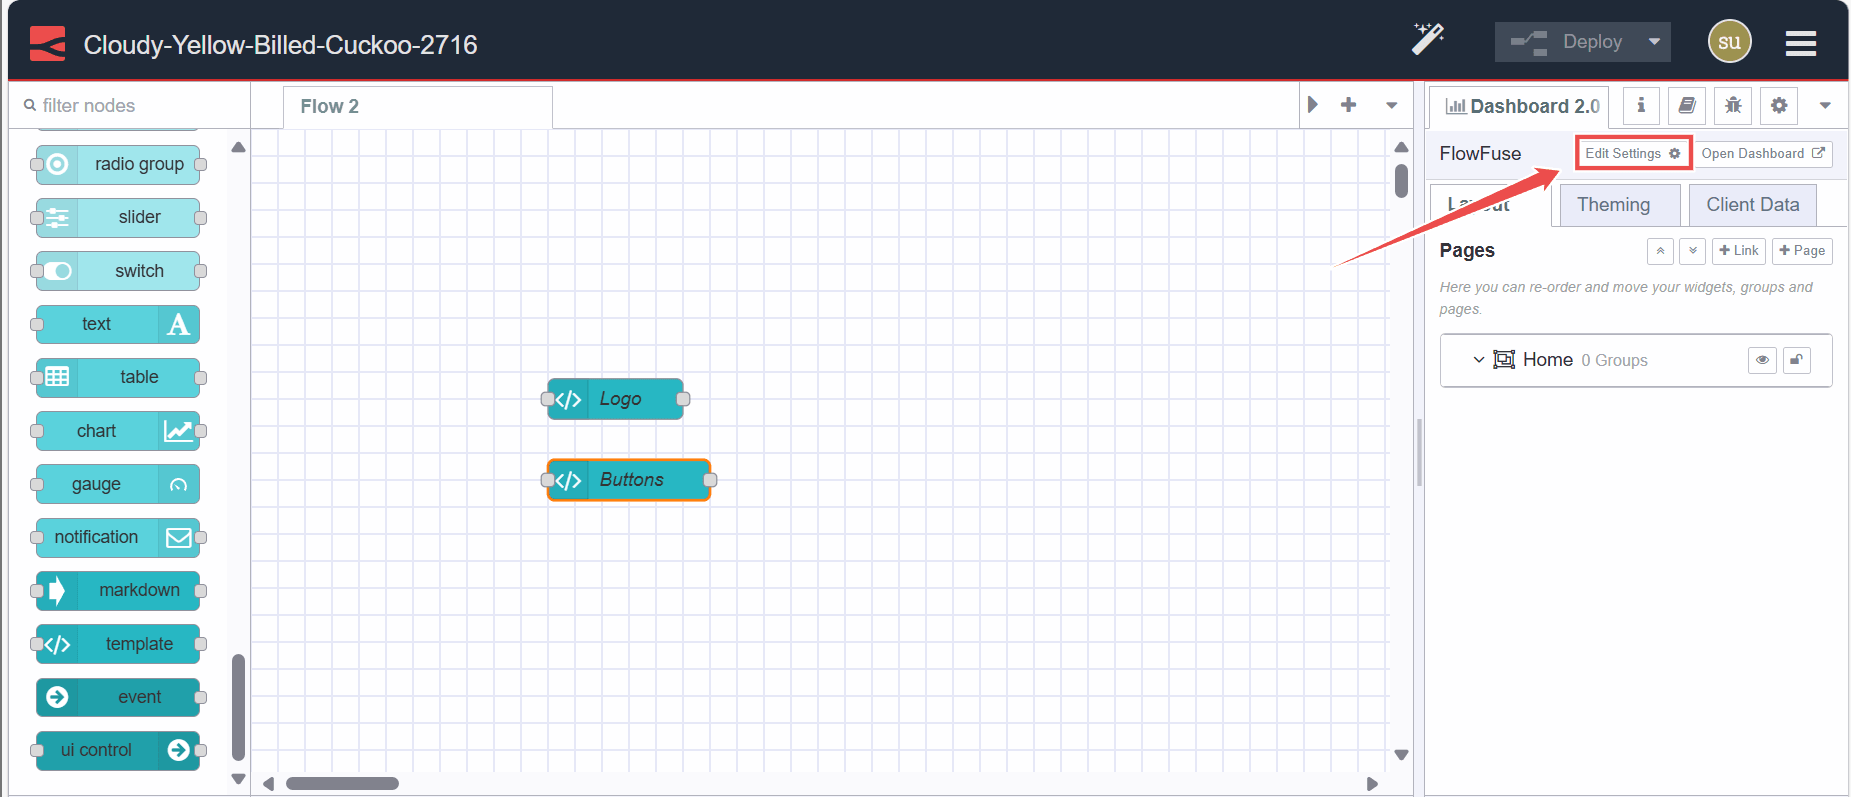
Task: Toggle visibility eye for Home page
Action: point(1762,360)
